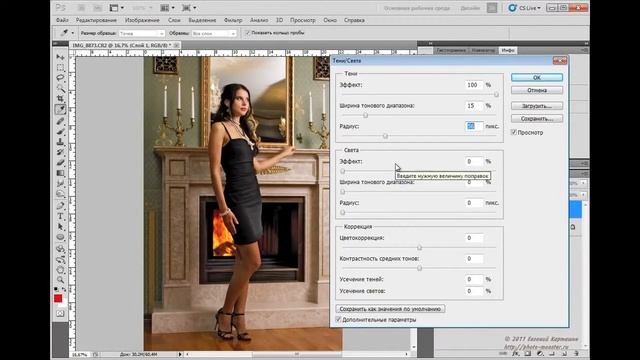Open the Слои menu
The image size is (640, 360).
(x=174, y=20)
